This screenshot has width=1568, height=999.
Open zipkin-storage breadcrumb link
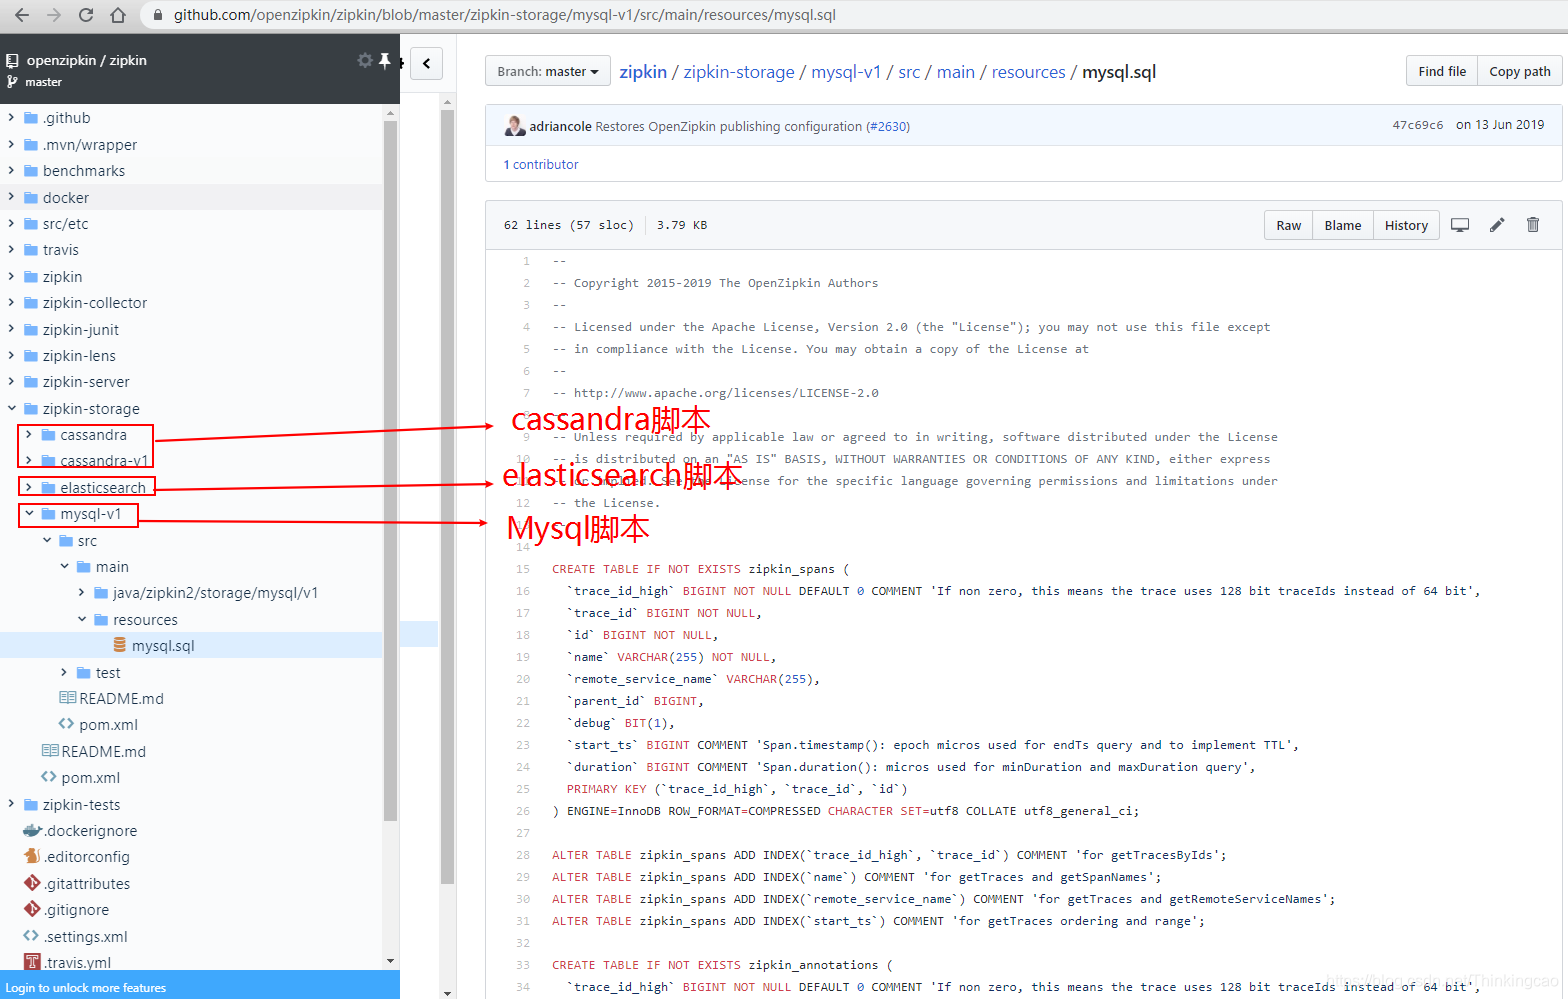coord(739,72)
